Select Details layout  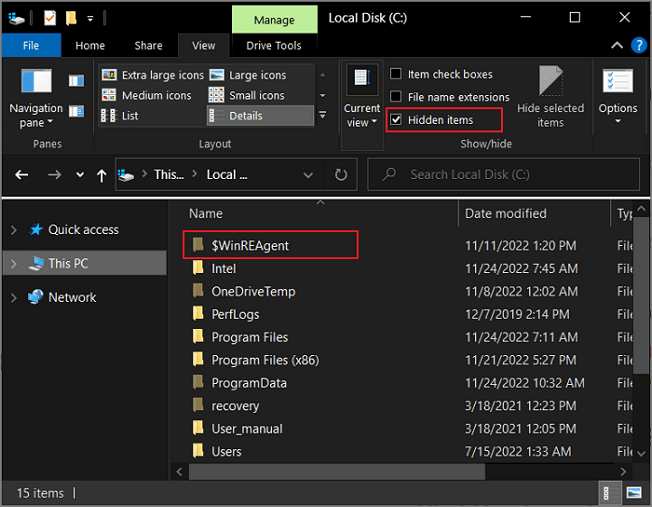[260, 116]
